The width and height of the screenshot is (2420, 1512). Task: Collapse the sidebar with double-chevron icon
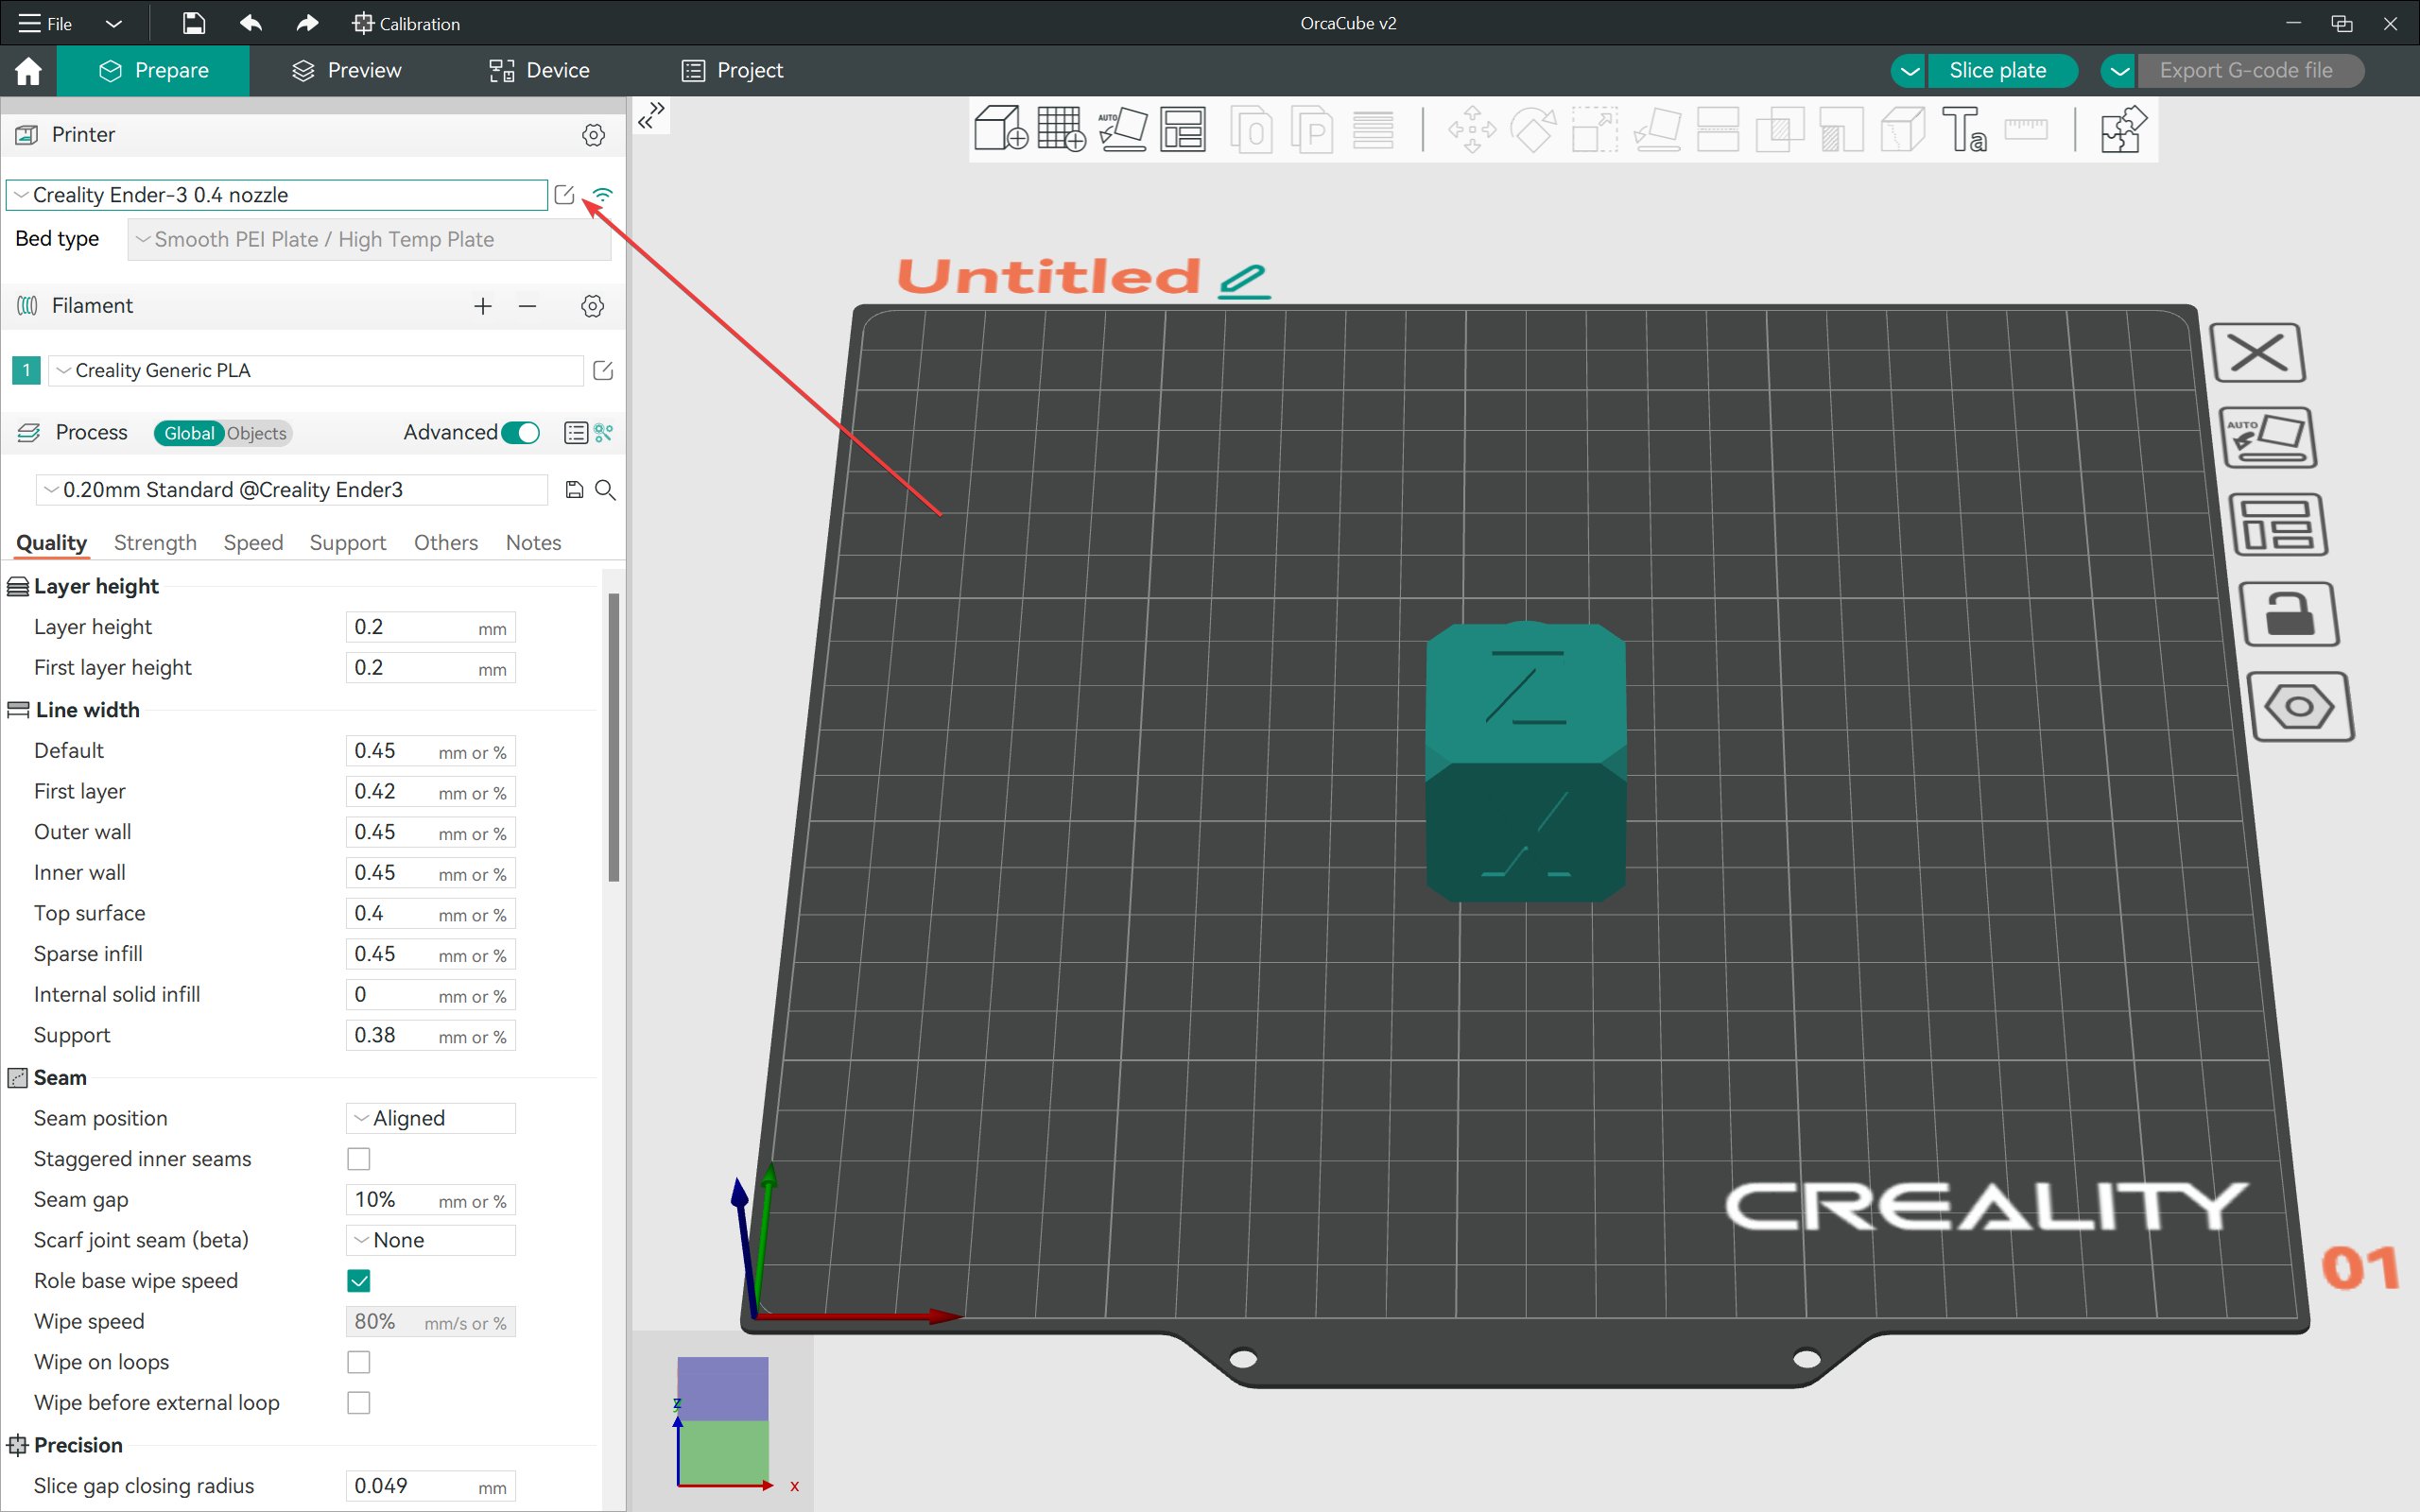[651, 115]
